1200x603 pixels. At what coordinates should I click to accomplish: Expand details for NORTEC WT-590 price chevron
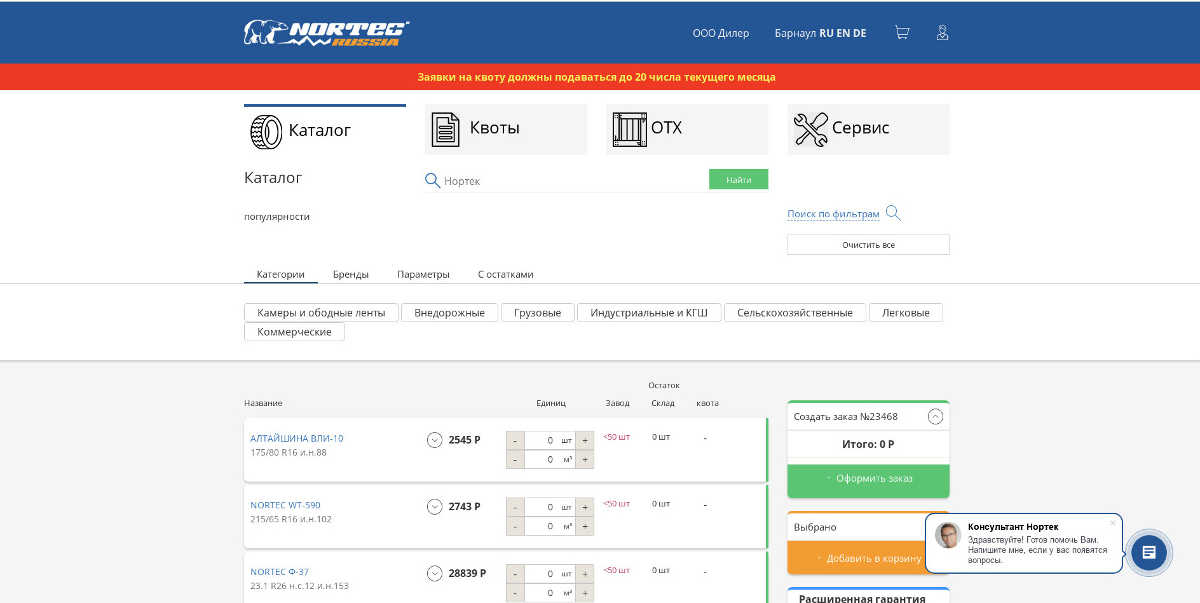[x=434, y=507]
